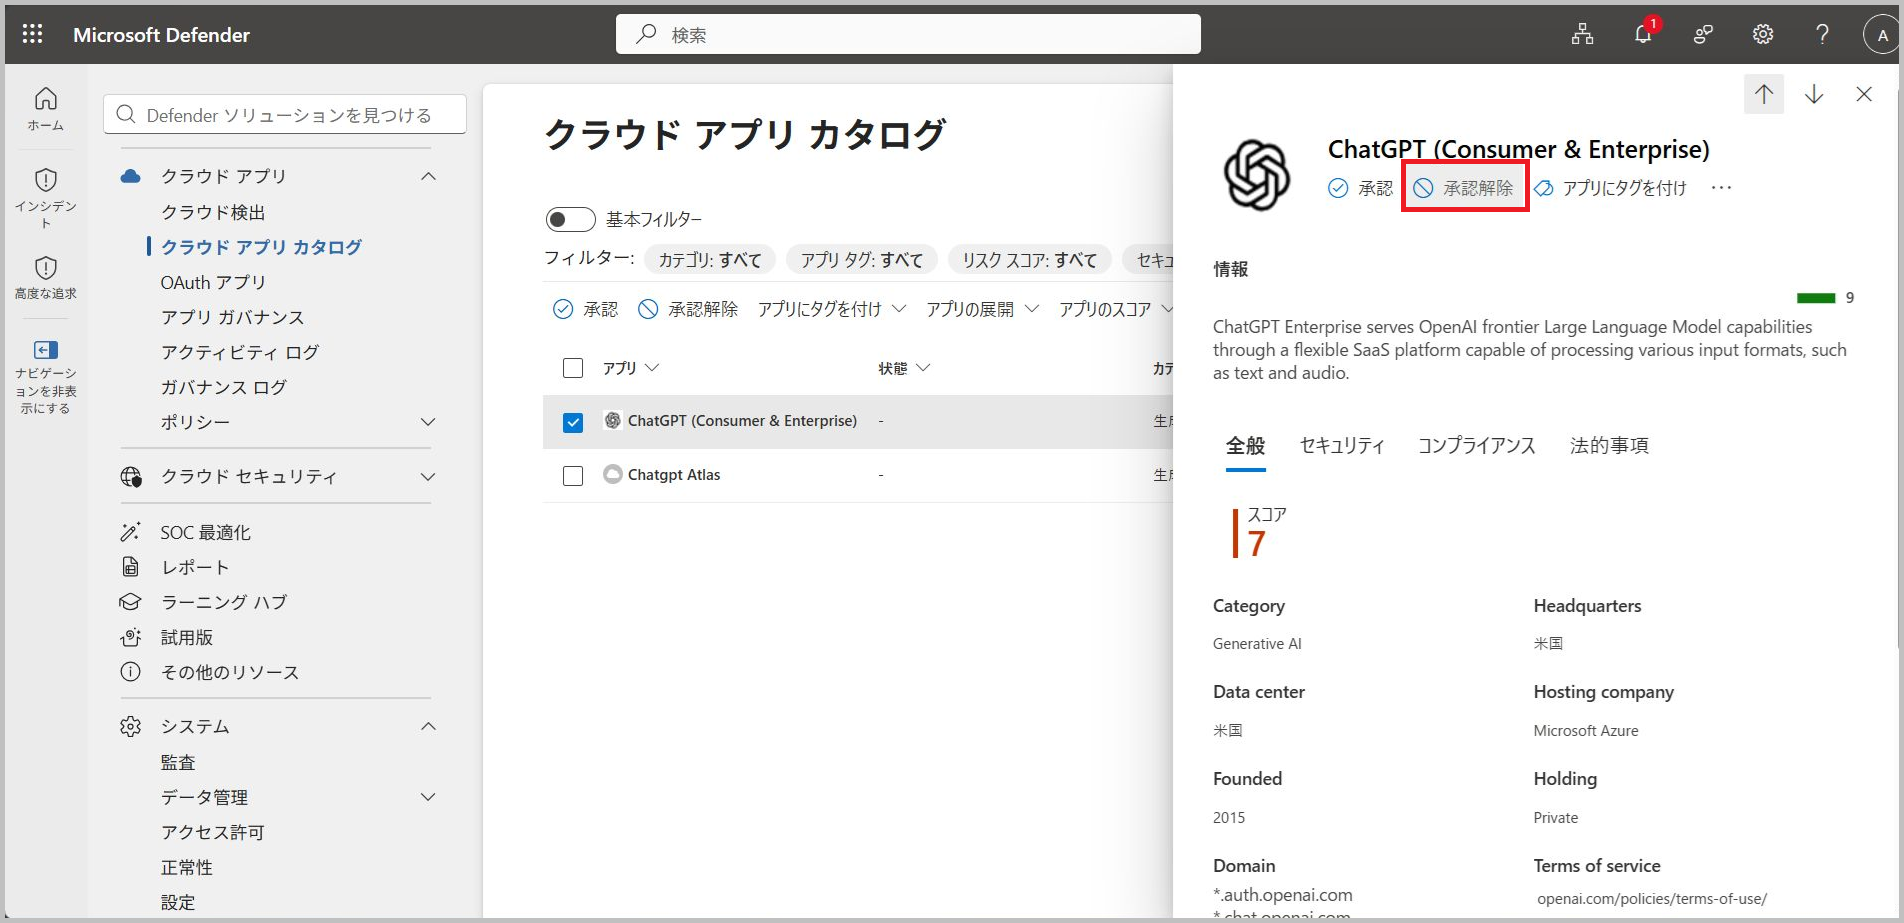1904x923 pixels.
Task: Click the help question mark icon
Action: (x=1823, y=34)
